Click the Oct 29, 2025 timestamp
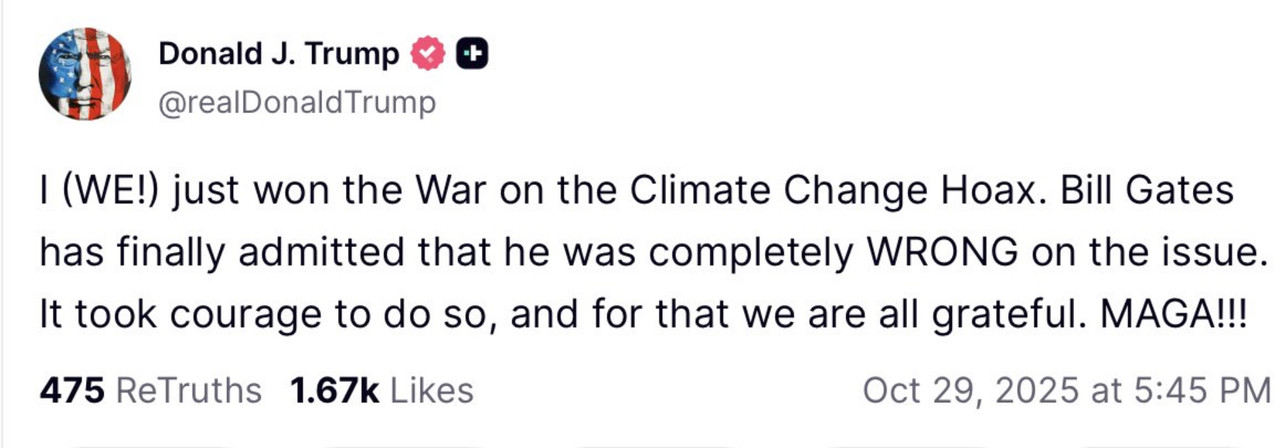 pyautogui.click(x=1066, y=390)
